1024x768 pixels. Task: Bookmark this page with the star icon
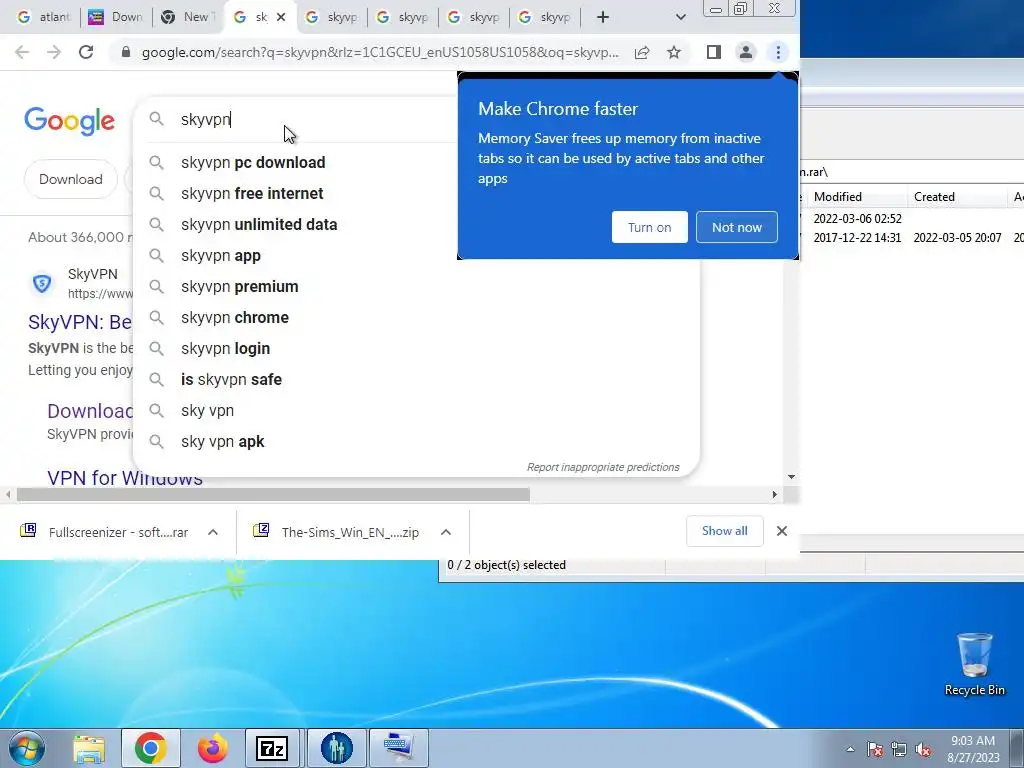pos(674,52)
